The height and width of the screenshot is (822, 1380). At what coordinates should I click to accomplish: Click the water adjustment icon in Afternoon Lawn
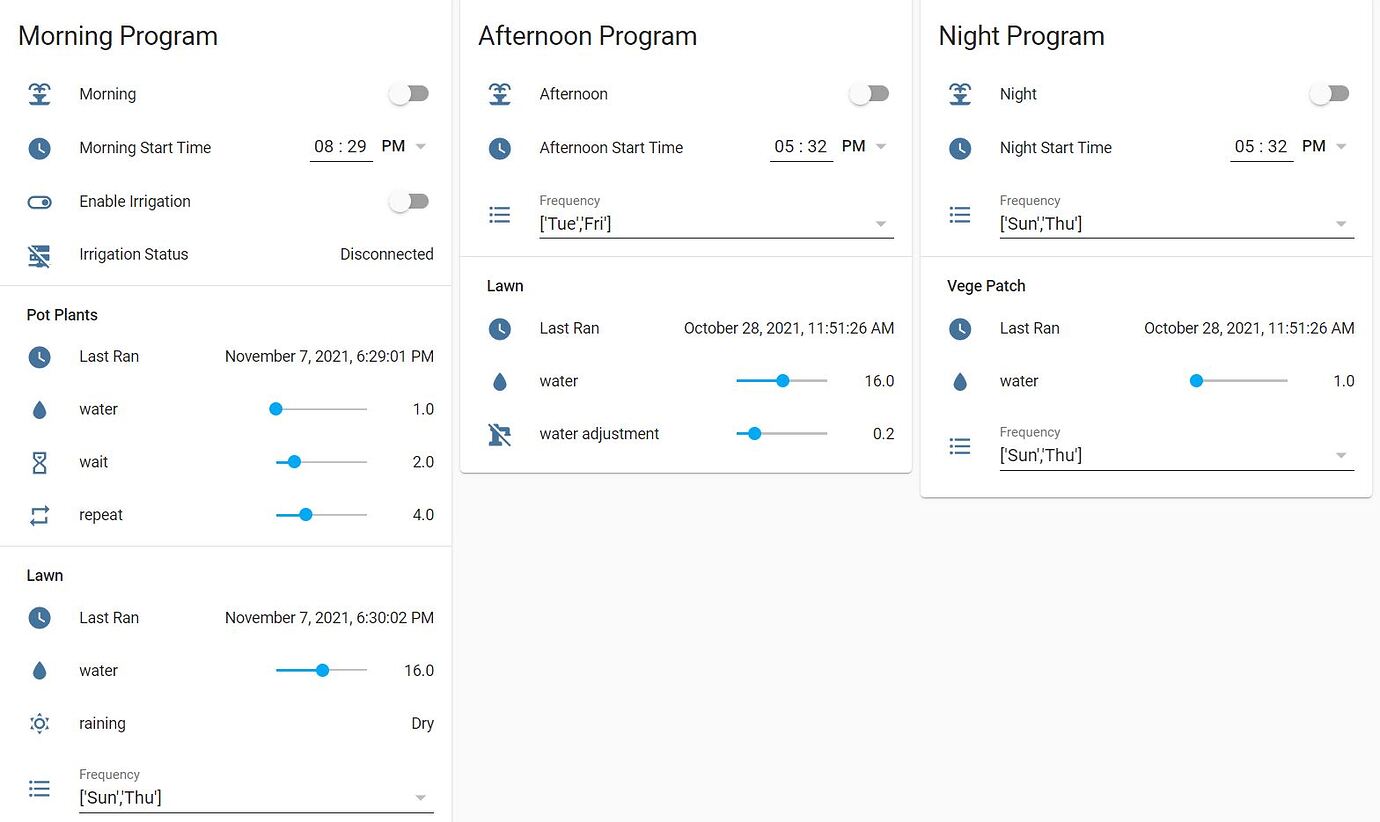click(500, 433)
